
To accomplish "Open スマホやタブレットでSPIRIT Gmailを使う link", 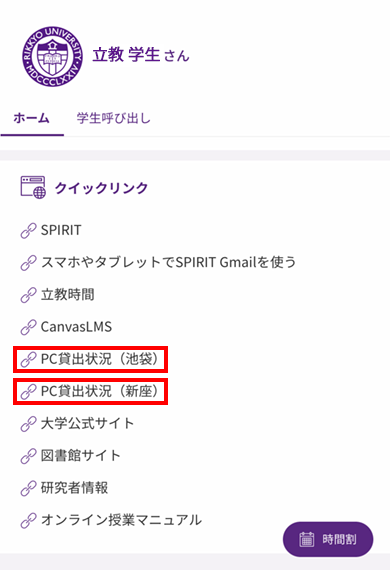I will click(x=169, y=262).
